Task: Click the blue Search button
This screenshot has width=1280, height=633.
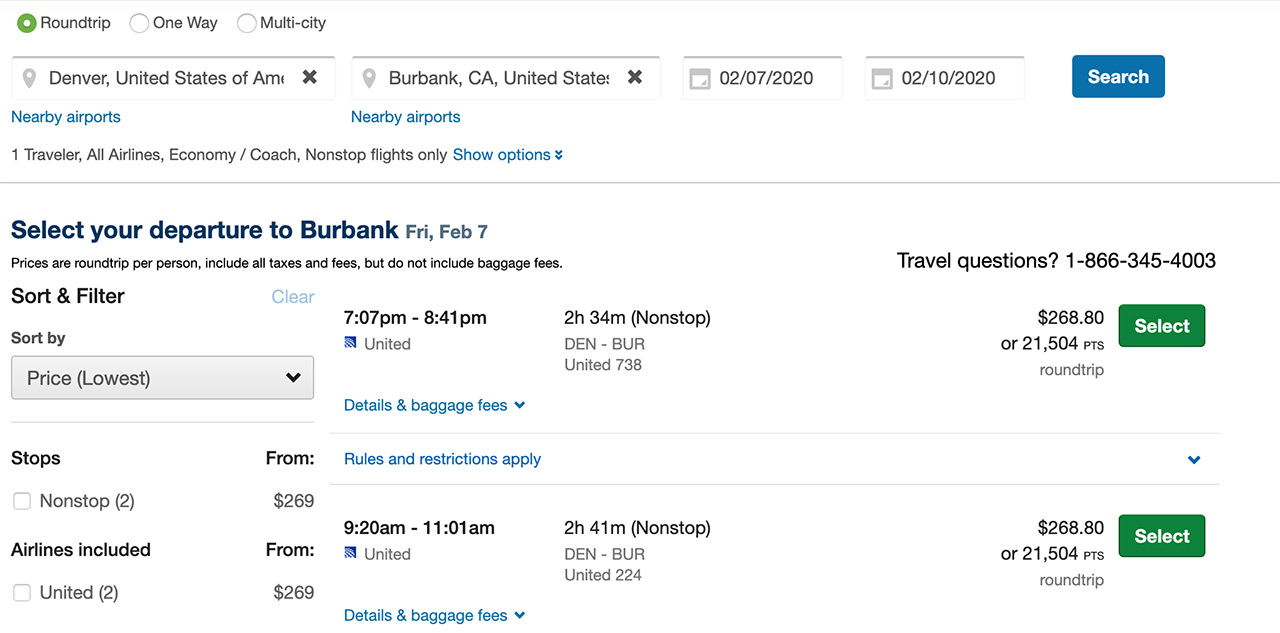Action: coord(1118,76)
